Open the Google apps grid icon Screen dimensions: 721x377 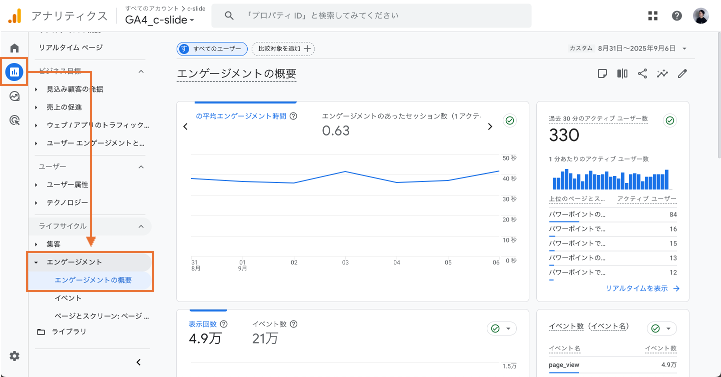pyautogui.click(x=652, y=16)
